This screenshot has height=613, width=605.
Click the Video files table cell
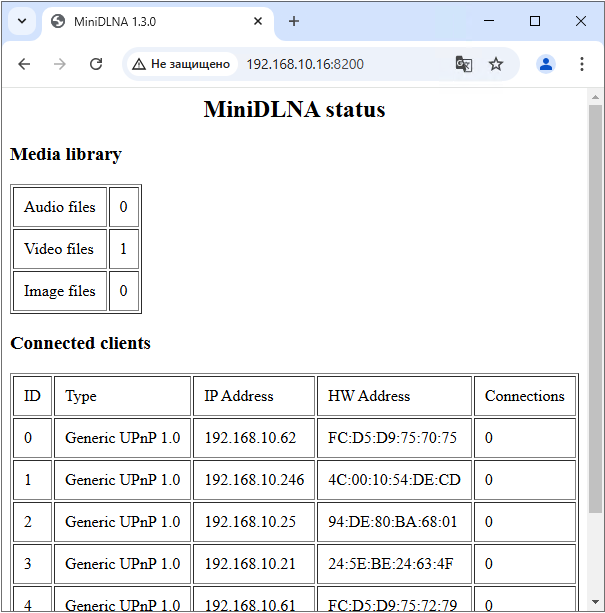coord(60,249)
